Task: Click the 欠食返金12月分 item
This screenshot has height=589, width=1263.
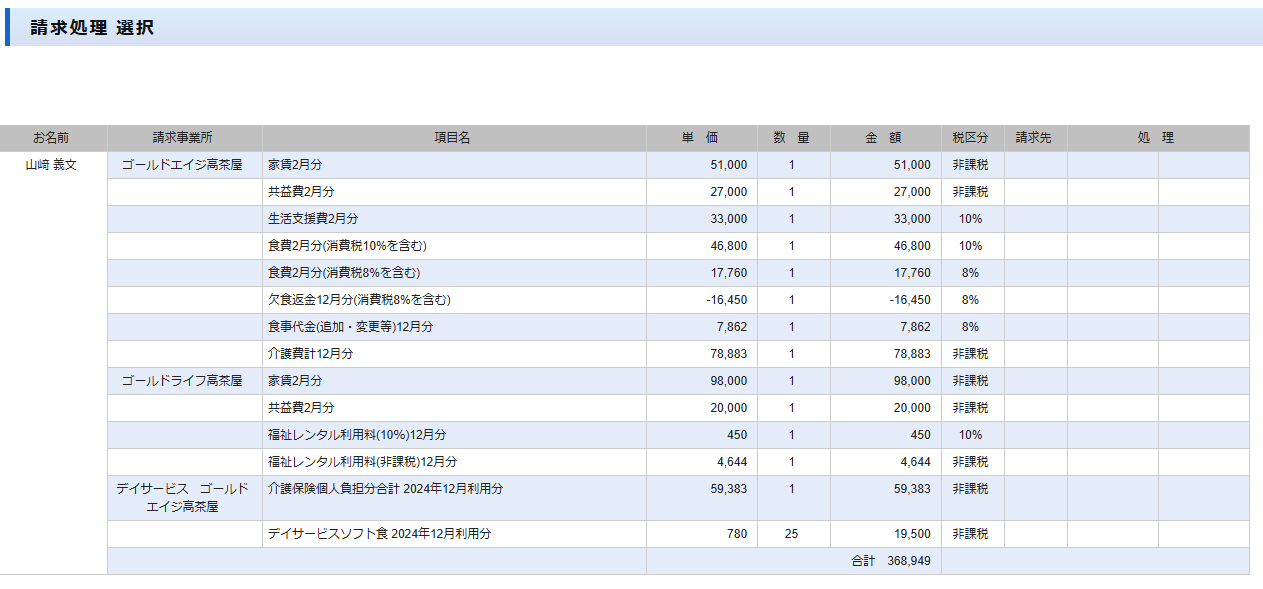Action: click(x=359, y=300)
